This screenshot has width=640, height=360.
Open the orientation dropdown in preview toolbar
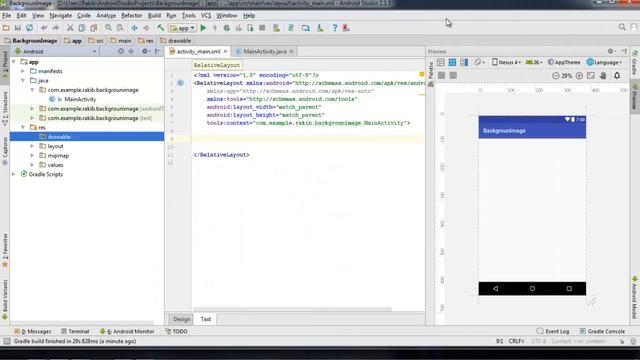tap(479, 62)
